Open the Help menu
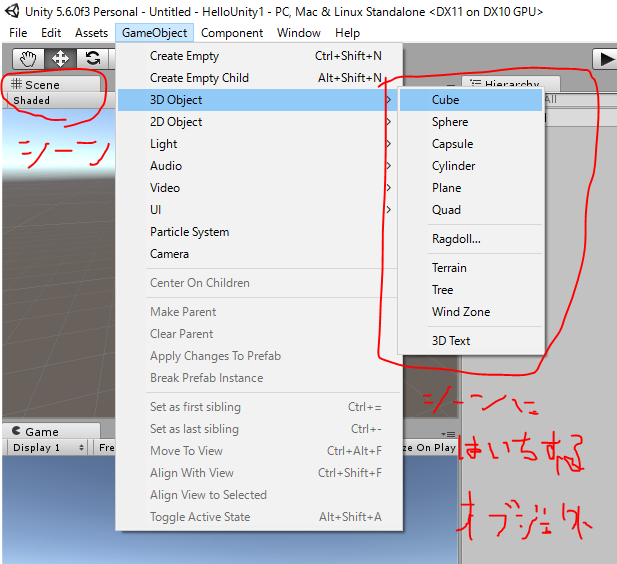Screen dimensions: 617x564 (347, 33)
